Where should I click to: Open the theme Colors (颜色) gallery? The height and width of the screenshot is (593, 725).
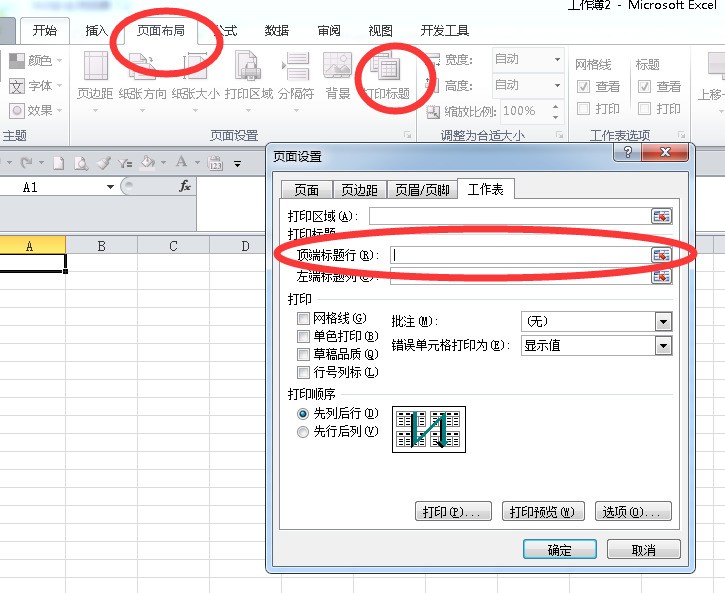(35, 60)
